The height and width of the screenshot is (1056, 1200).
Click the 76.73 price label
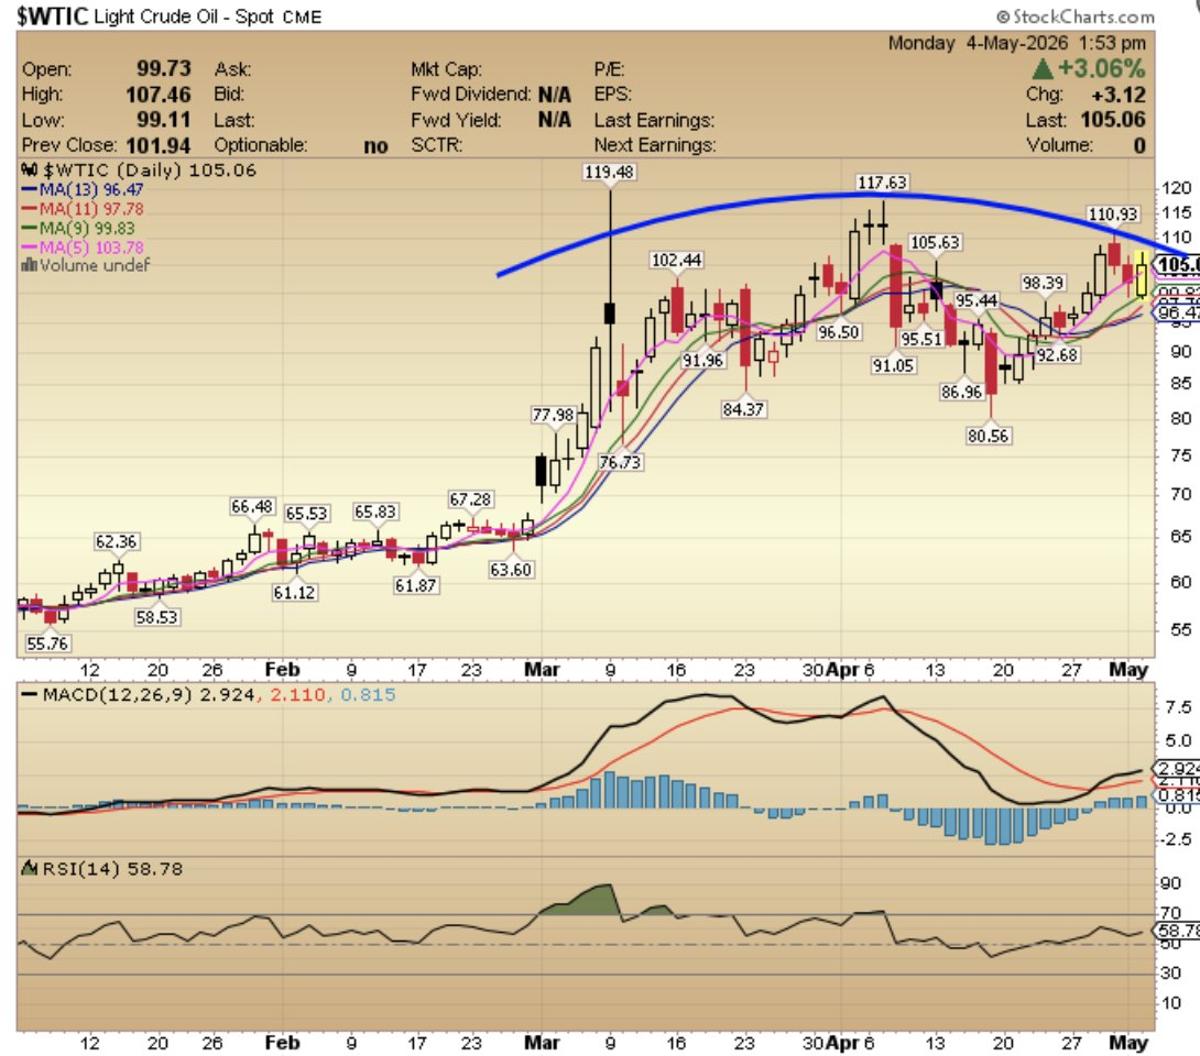click(x=620, y=462)
